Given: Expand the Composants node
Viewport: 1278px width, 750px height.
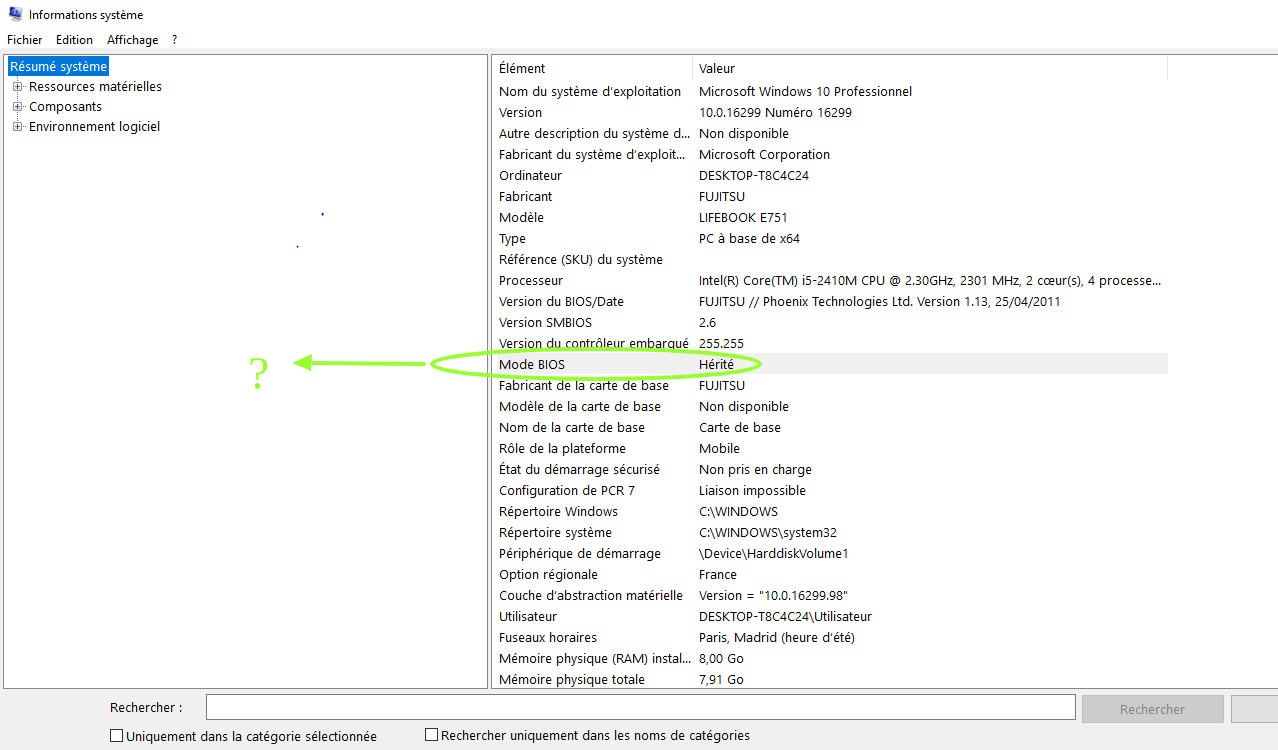Looking at the screenshot, I should click(x=17, y=107).
